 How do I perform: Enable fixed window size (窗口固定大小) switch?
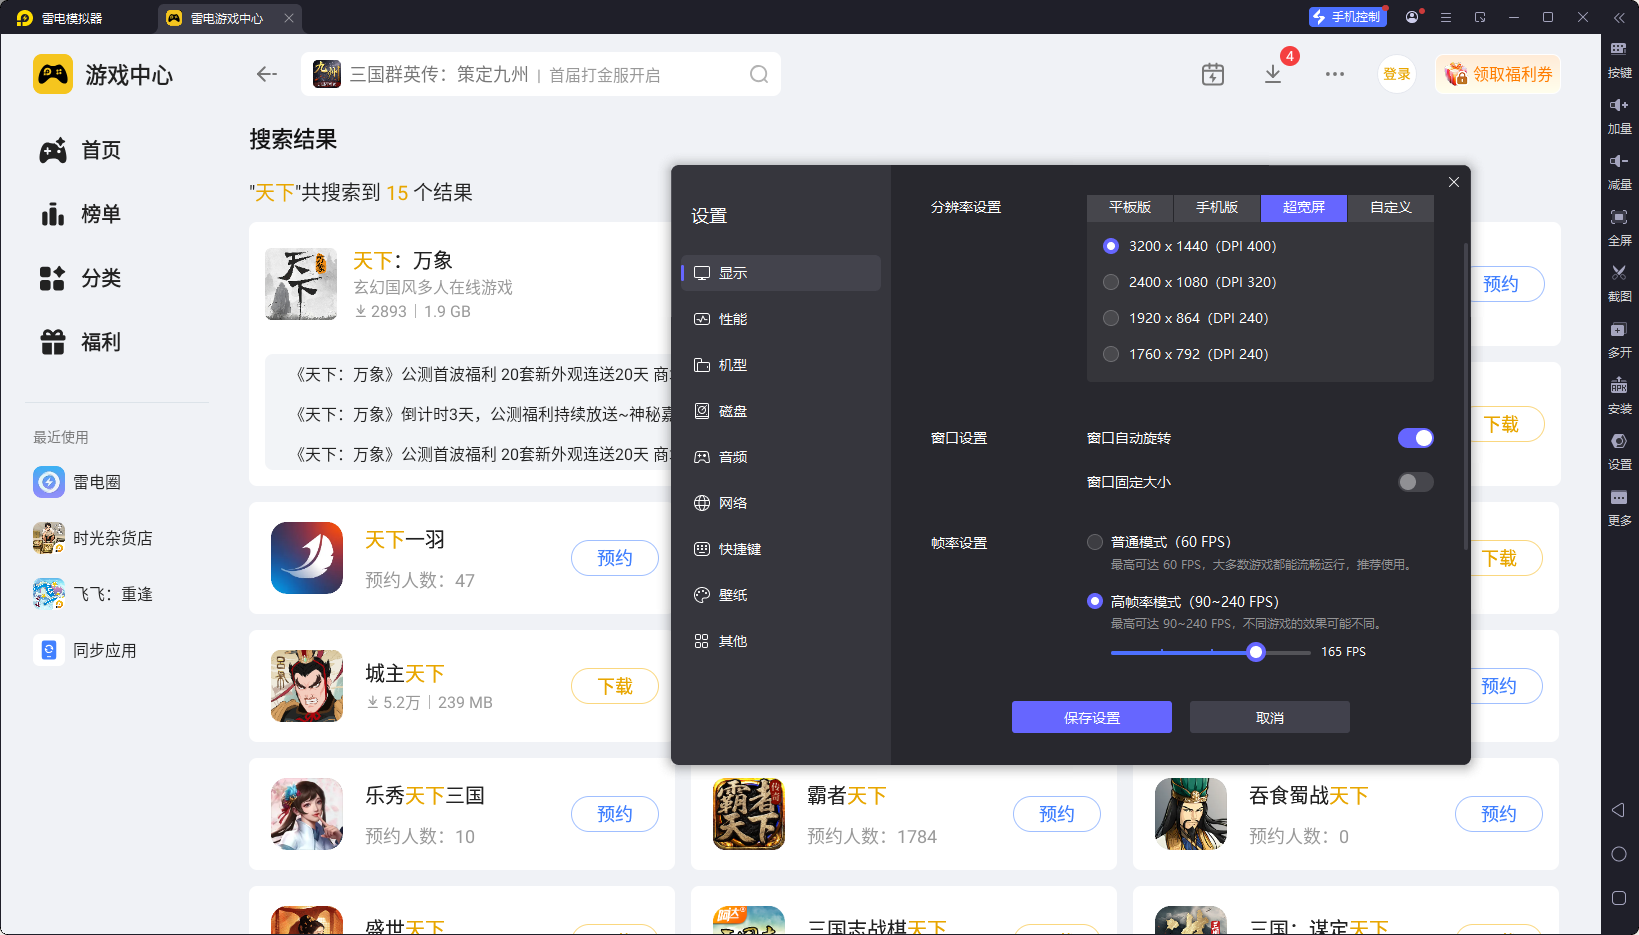1415,482
